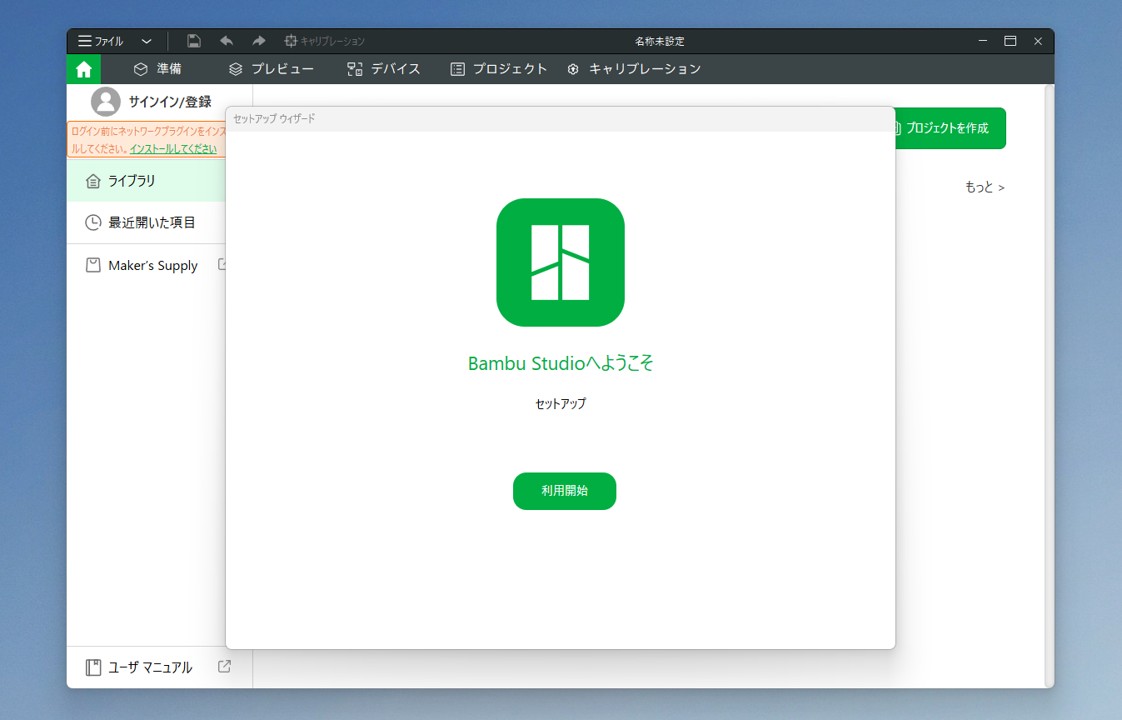This screenshot has width=1122, height=720.
Task: Click the プロジェクトを作成 button
Action: pyautogui.click(x=950, y=128)
